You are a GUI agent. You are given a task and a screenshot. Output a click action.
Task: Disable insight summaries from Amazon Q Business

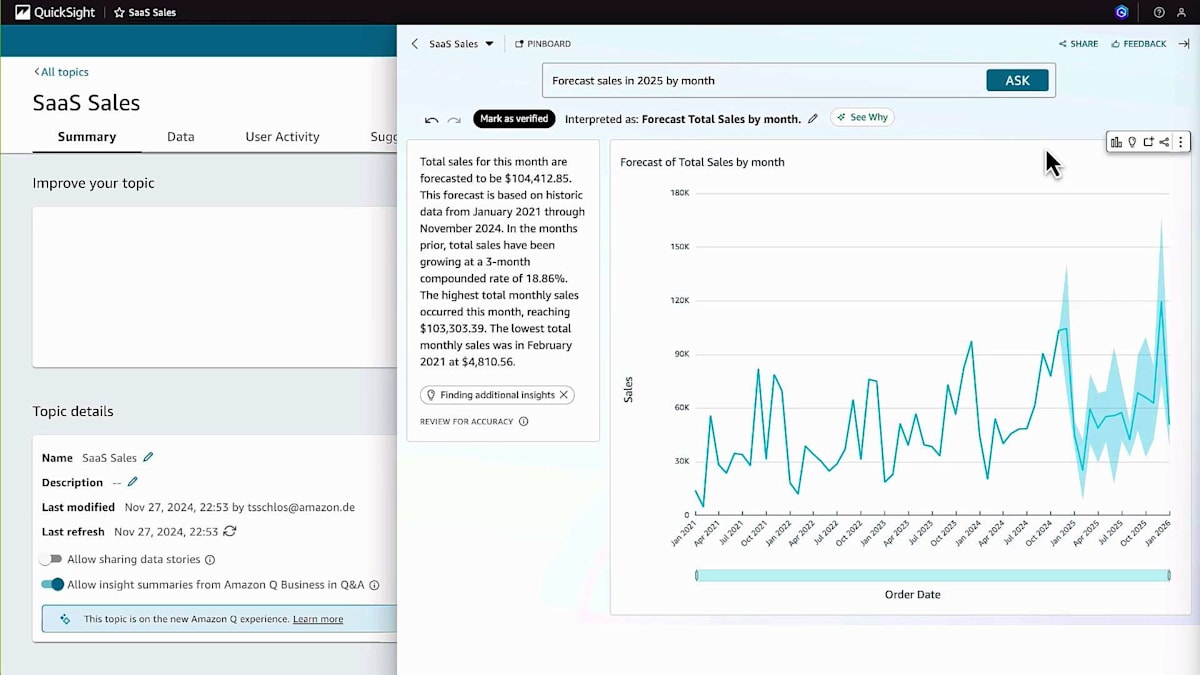[x=52, y=584]
